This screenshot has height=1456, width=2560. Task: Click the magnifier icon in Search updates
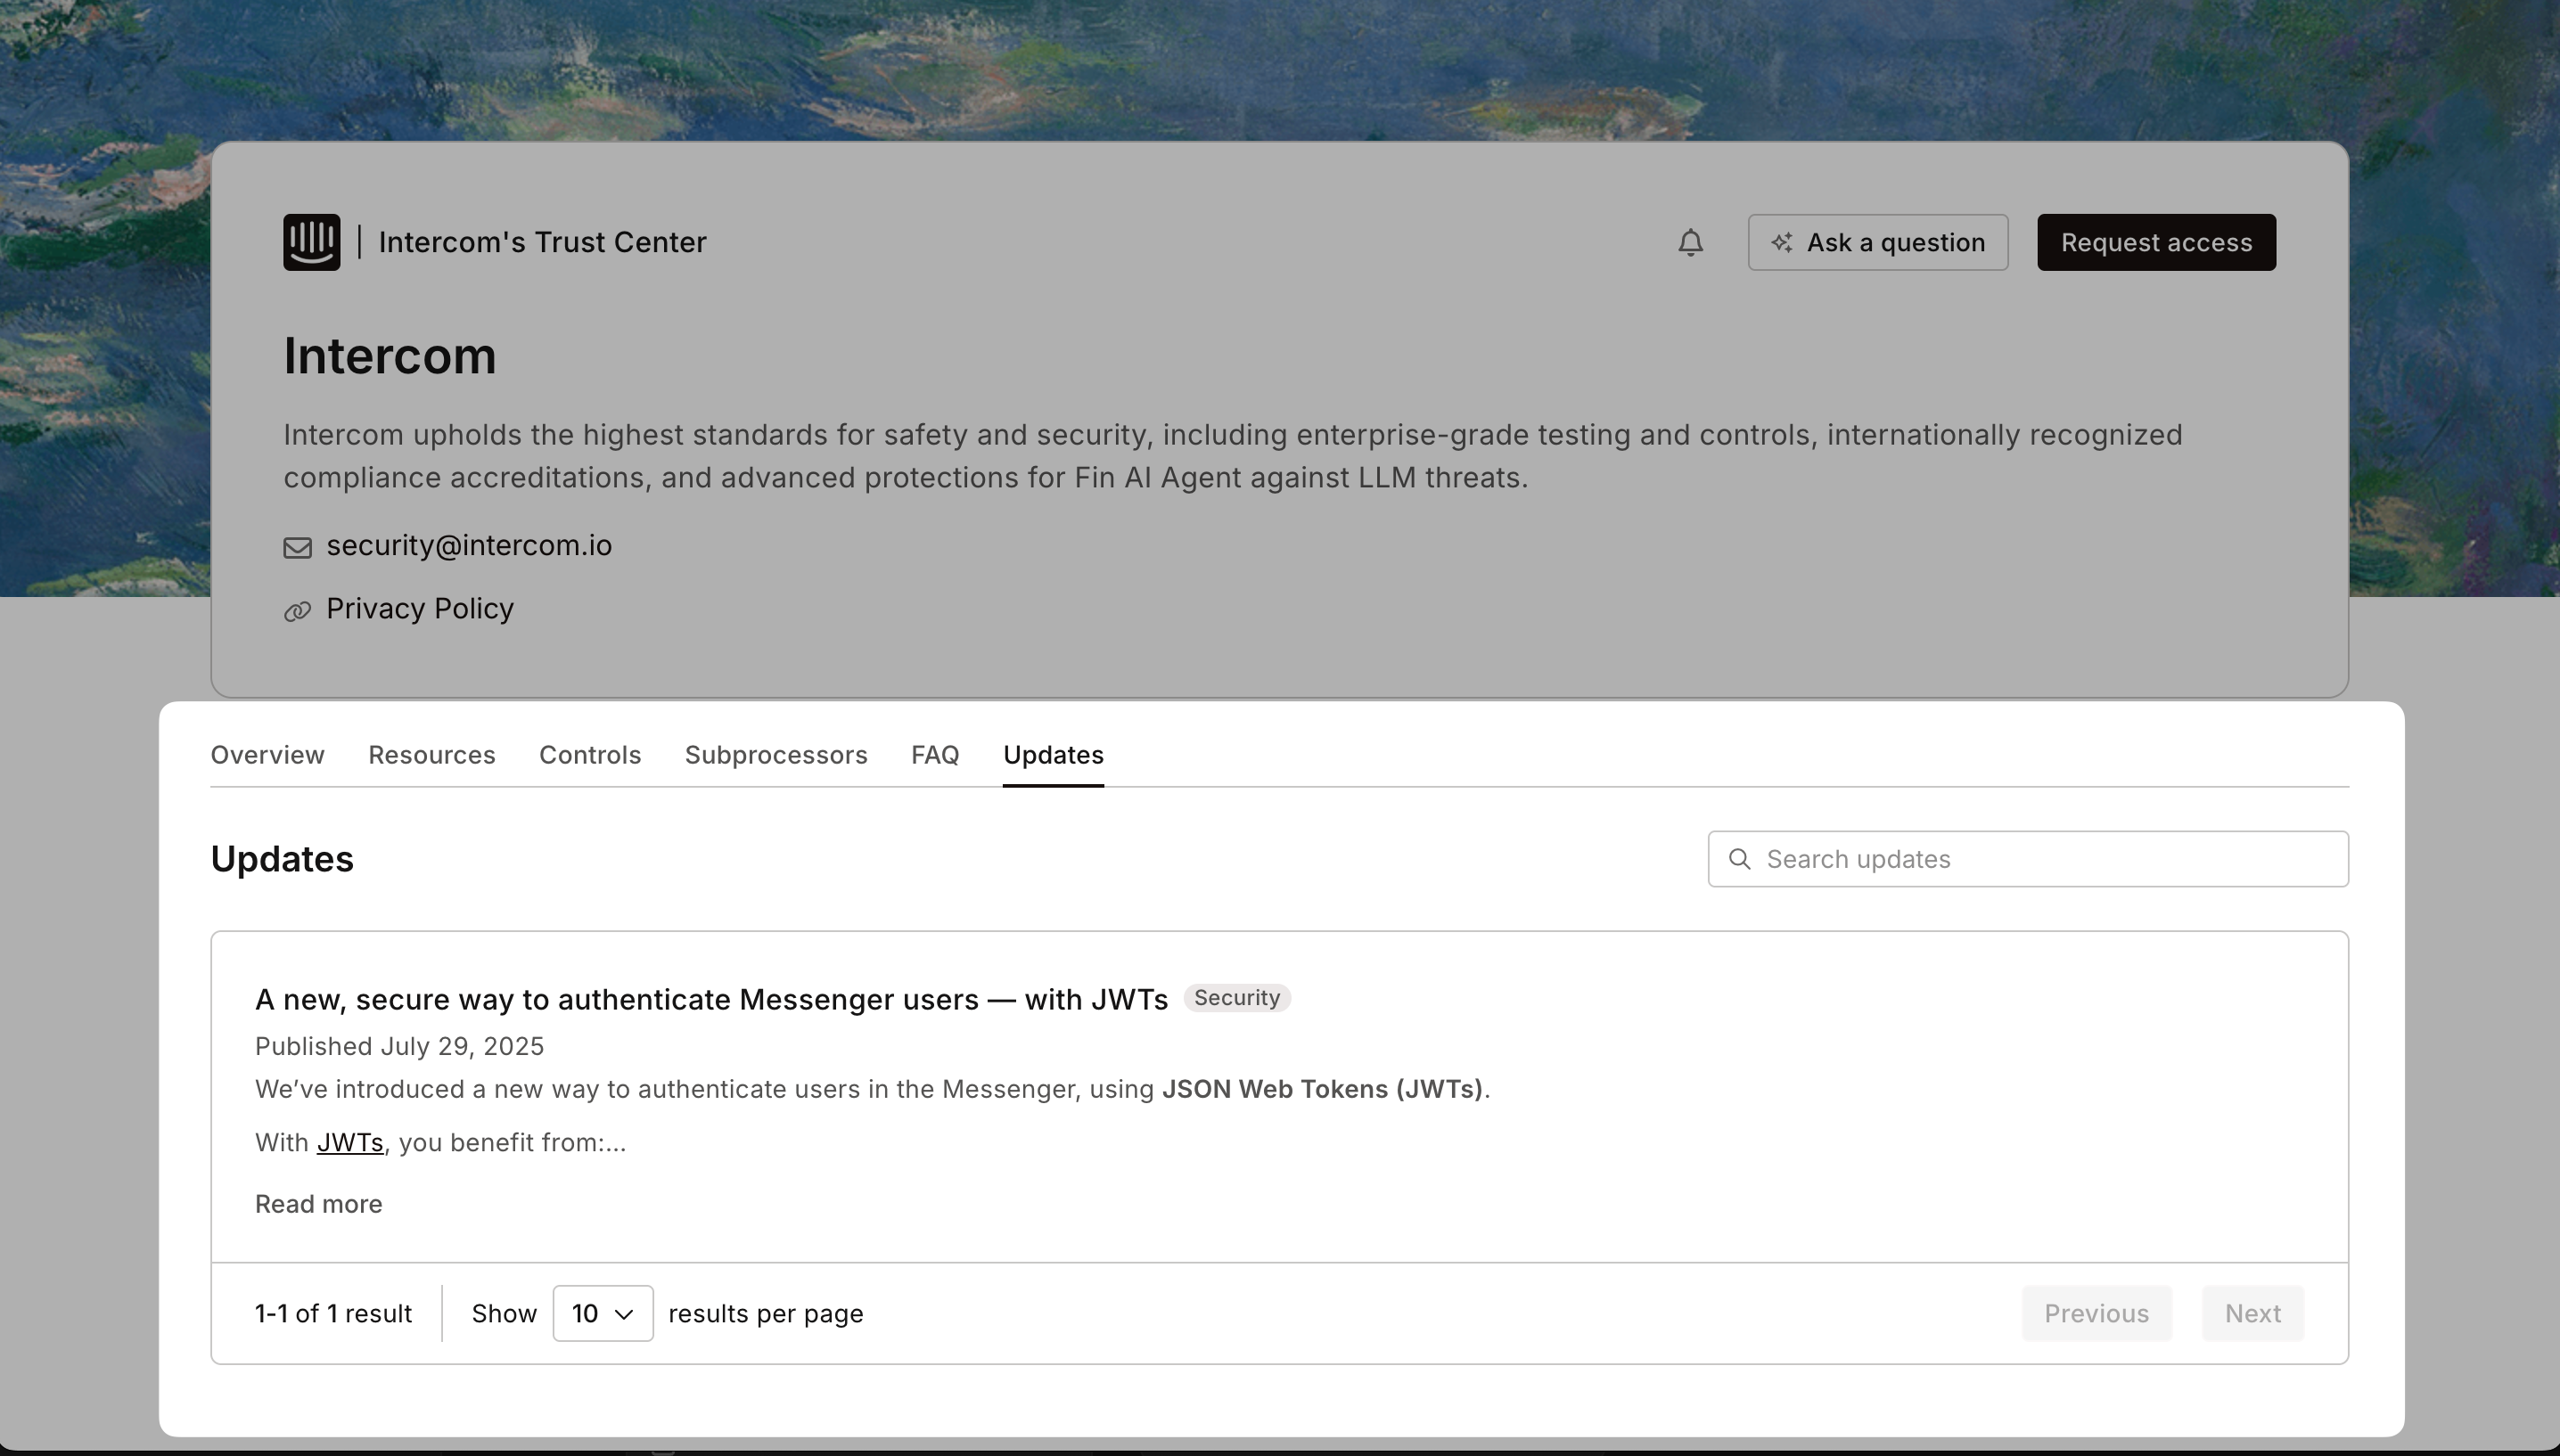pyautogui.click(x=1739, y=859)
